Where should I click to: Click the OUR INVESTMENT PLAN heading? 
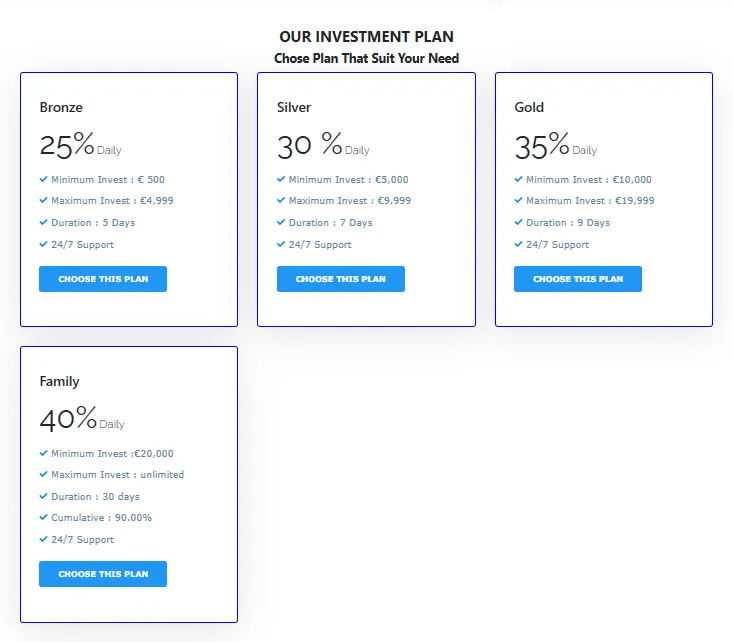tap(366, 37)
